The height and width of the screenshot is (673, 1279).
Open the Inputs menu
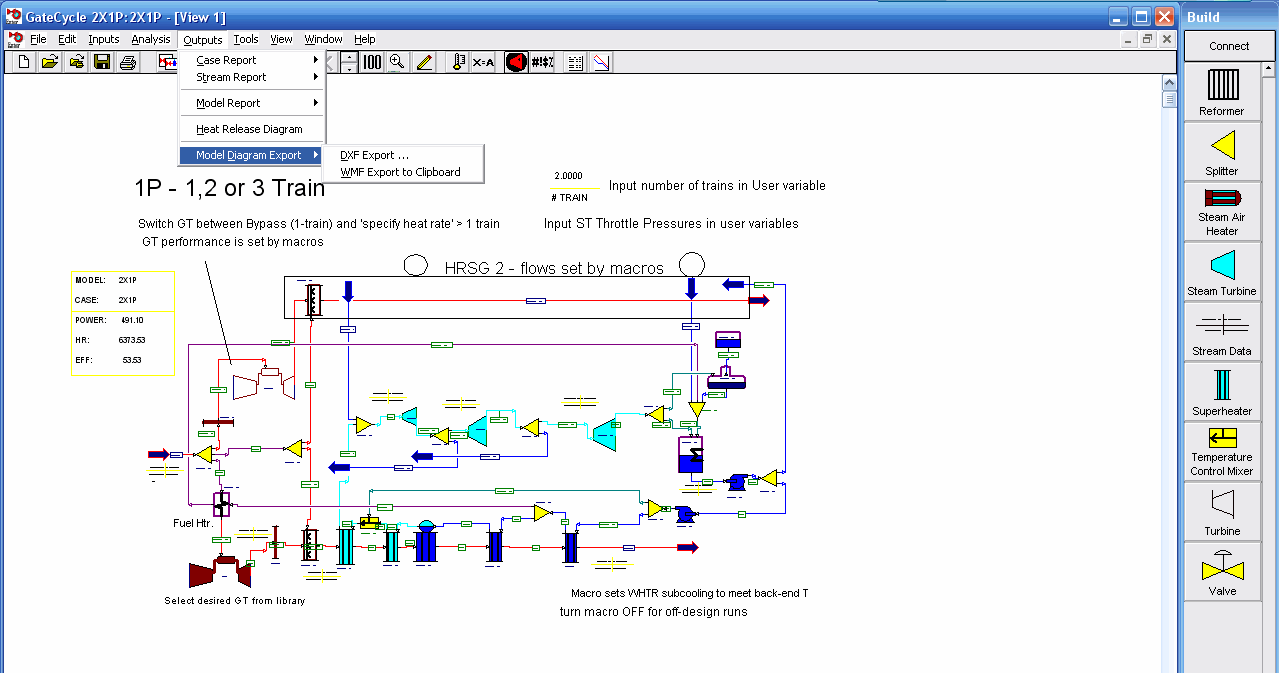coord(104,40)
